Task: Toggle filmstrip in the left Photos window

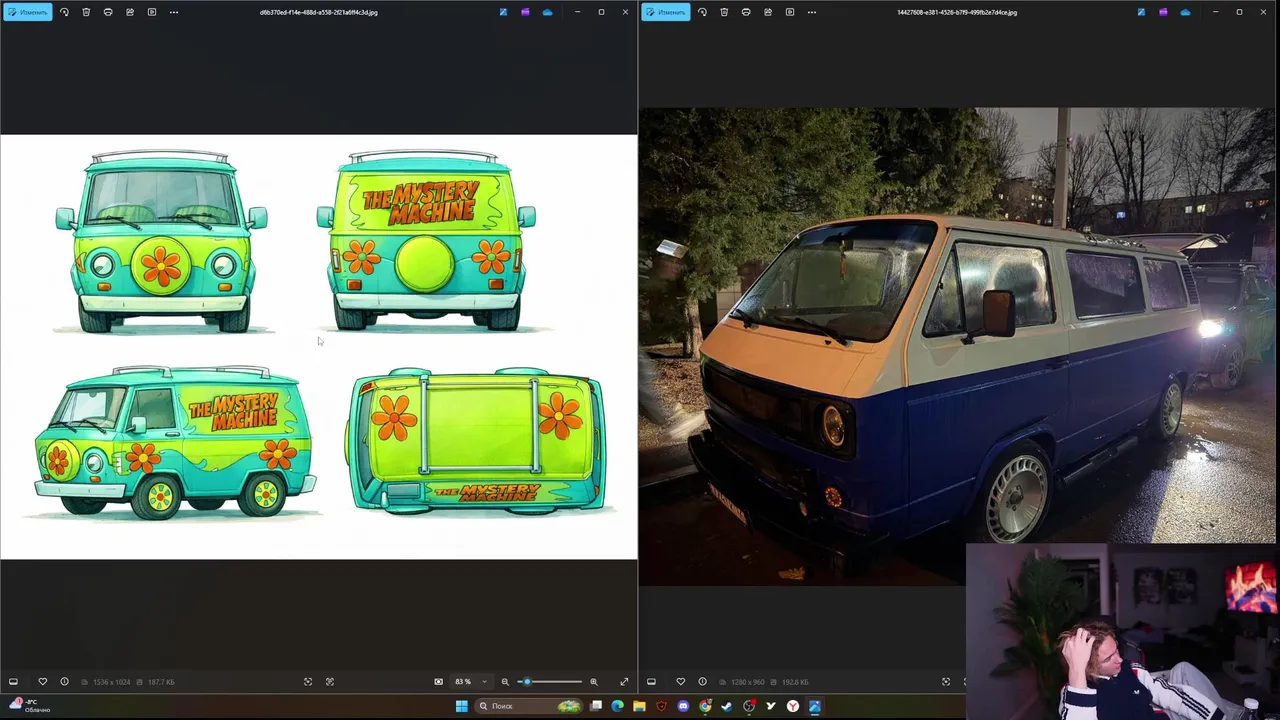Action: tap(13, 682)
